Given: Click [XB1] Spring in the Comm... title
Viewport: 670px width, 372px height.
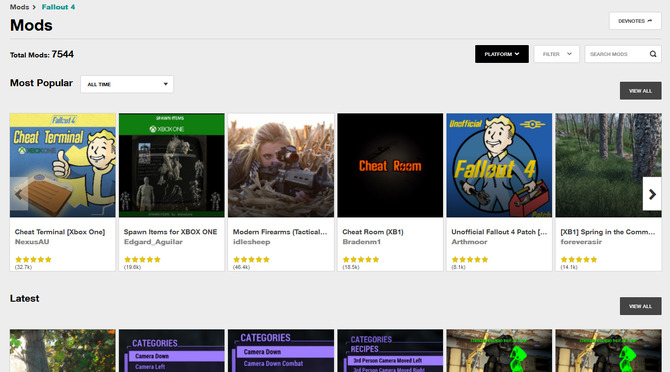Looking at the screenshot, I should (608, 232).
